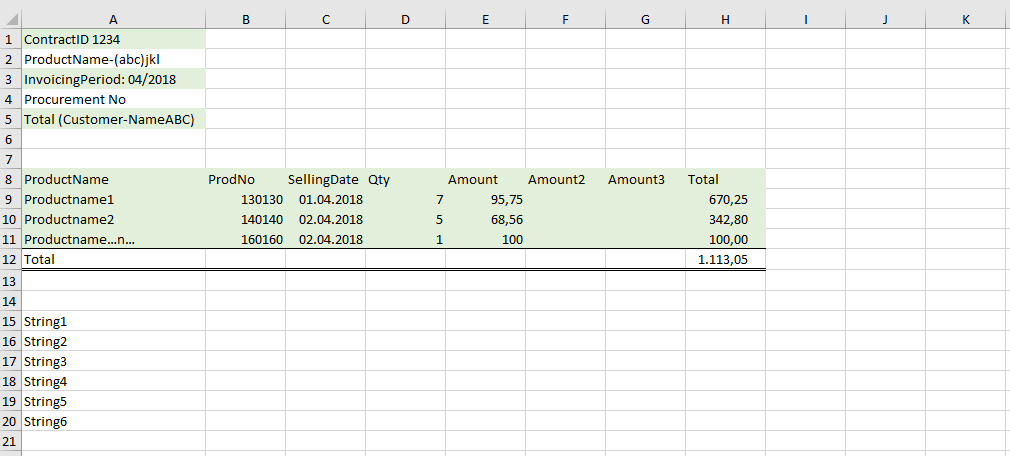Click the String6 cell
1010x456 pixels.
(x=112, y=422)
